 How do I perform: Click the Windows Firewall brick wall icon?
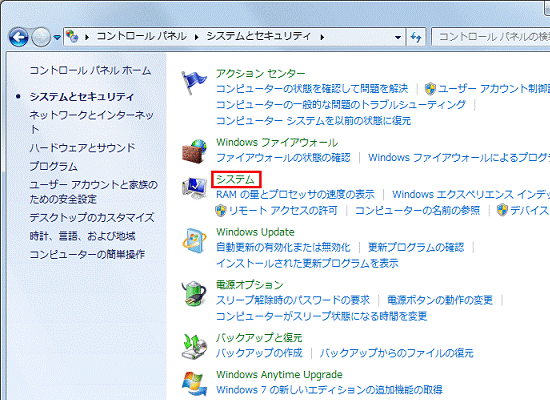(194, 152)
